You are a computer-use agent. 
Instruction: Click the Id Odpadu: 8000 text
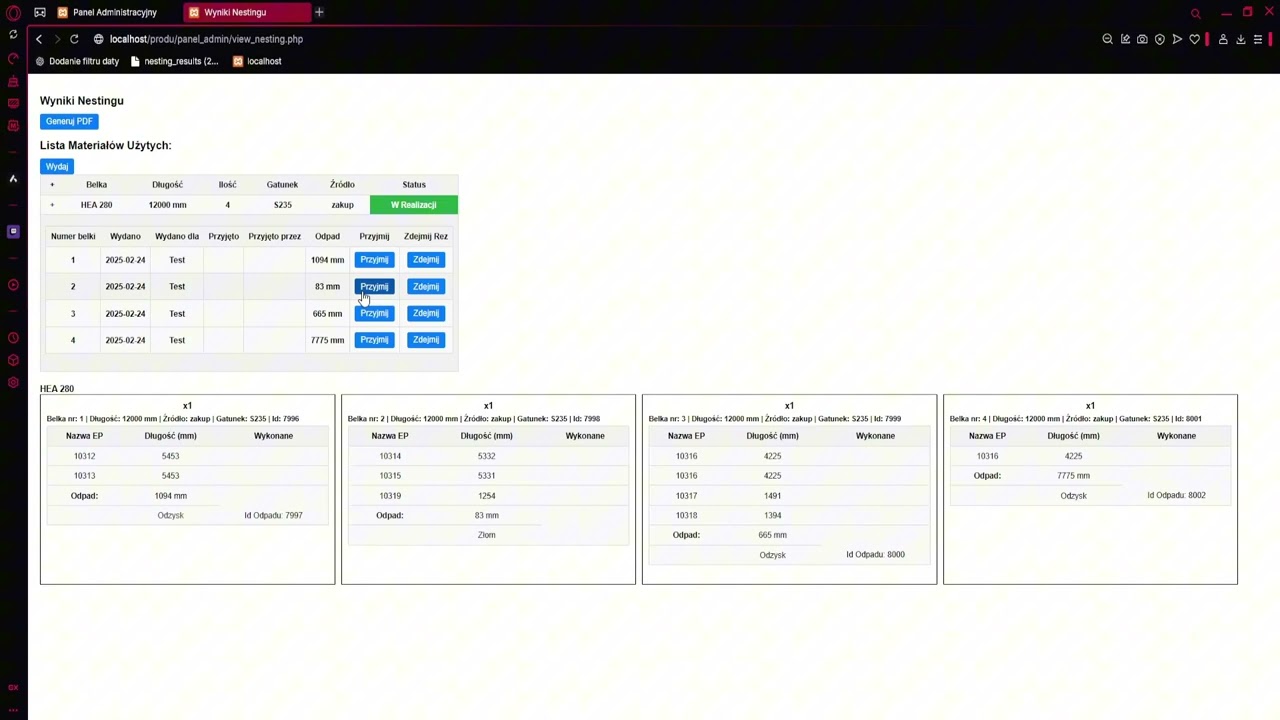click(875, 554)
